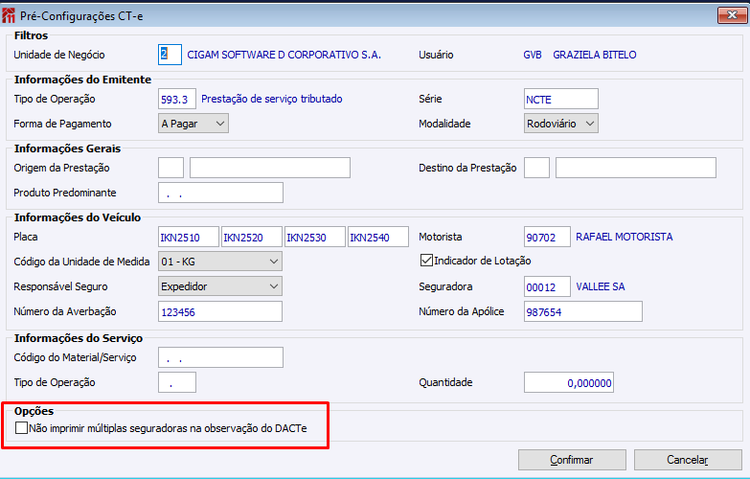Screen dimensions: 750x479
Task: Click the CIGAM app icon in title bar
Action: click(x=8, y=15)
